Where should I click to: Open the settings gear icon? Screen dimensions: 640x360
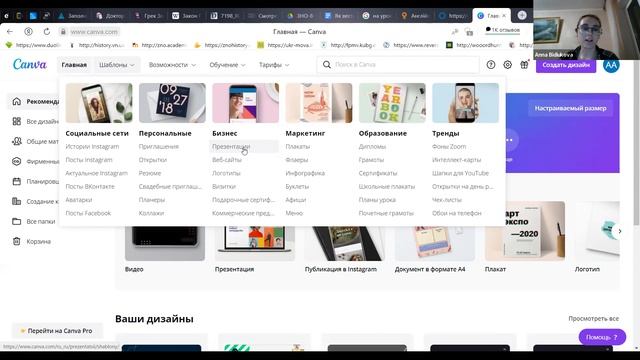pos(507,64)
